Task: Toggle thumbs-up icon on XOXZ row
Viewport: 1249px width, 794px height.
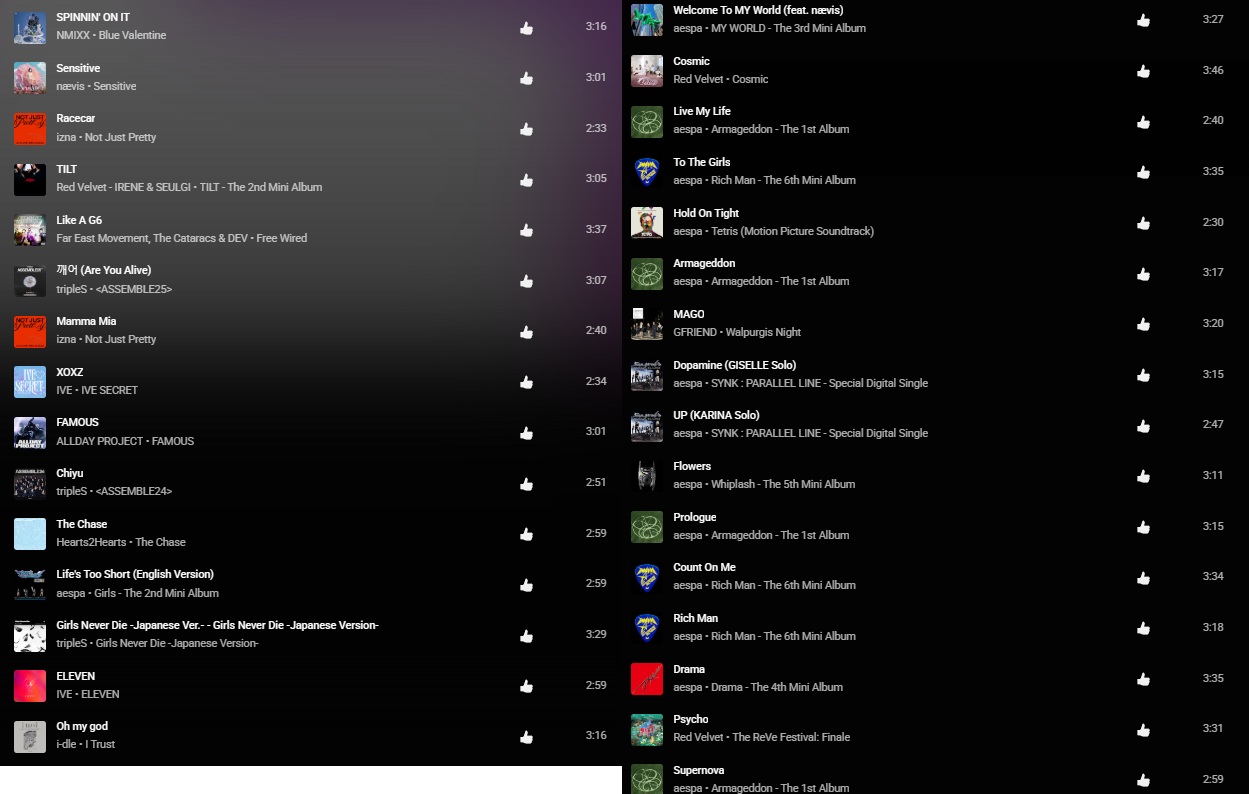Action: pos(526,382)
